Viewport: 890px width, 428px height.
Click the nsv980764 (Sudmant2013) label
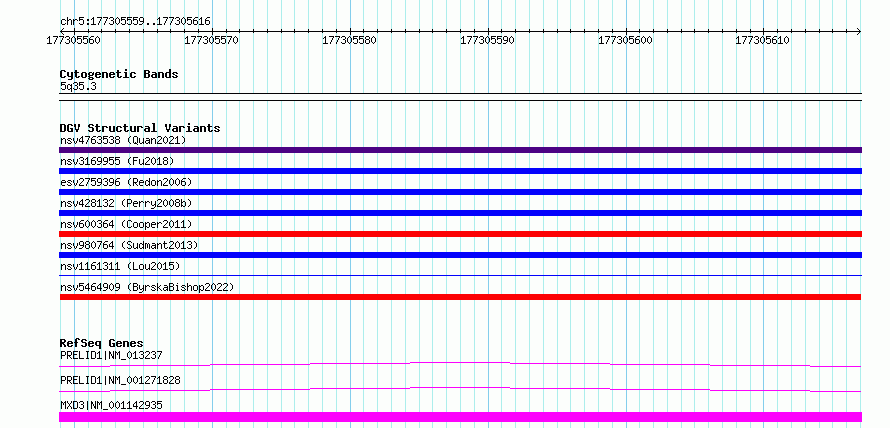click(x=129, y=245)
